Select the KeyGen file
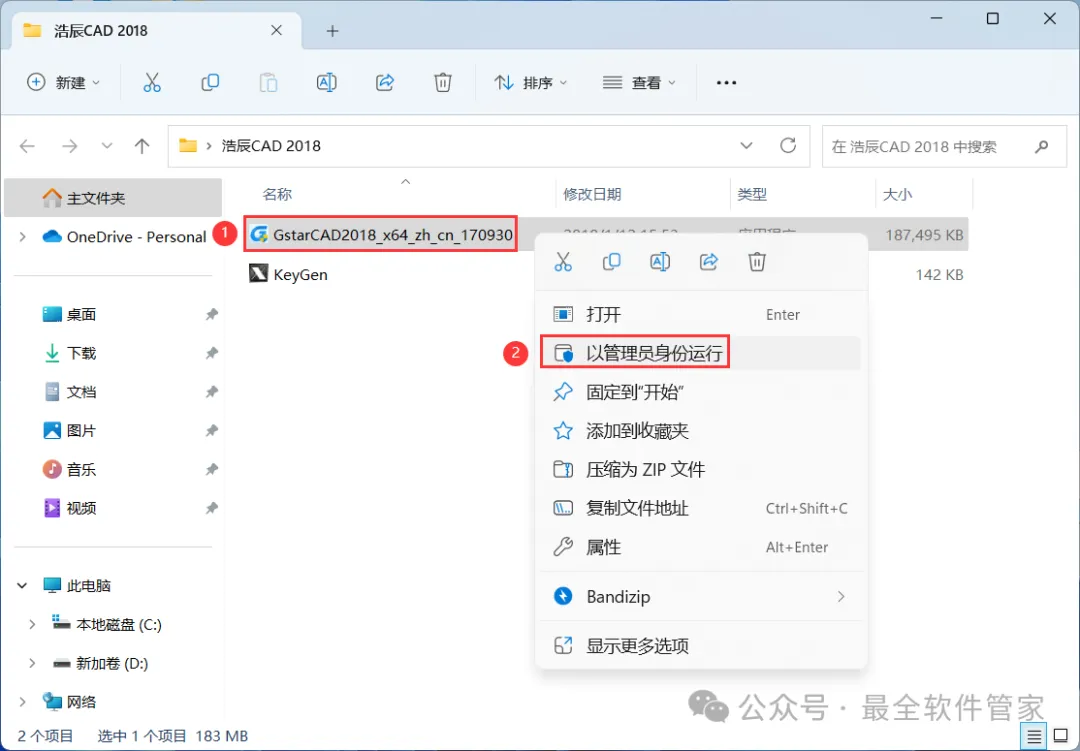Screen dimensions: 1080x751 coord(288,274)
